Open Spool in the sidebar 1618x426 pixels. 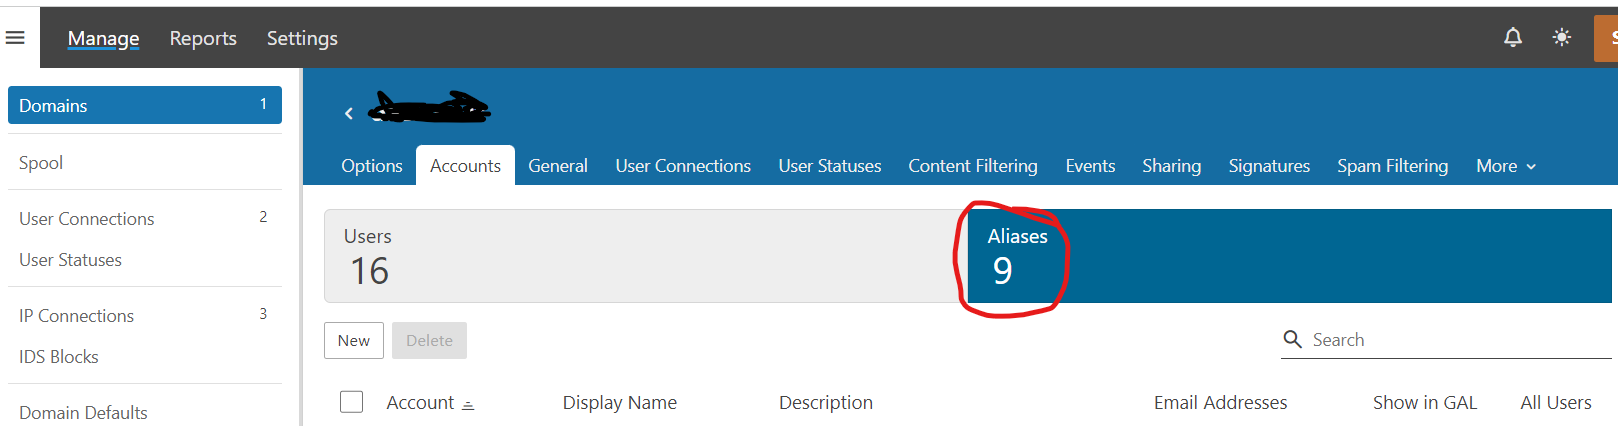click(41, 163)
